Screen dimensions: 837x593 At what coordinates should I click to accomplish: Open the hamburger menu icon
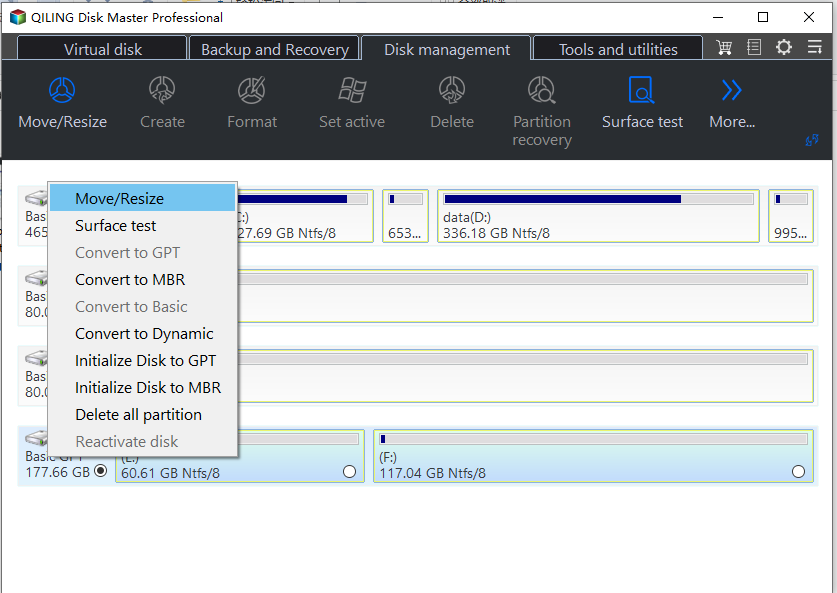tap(815, 48)
